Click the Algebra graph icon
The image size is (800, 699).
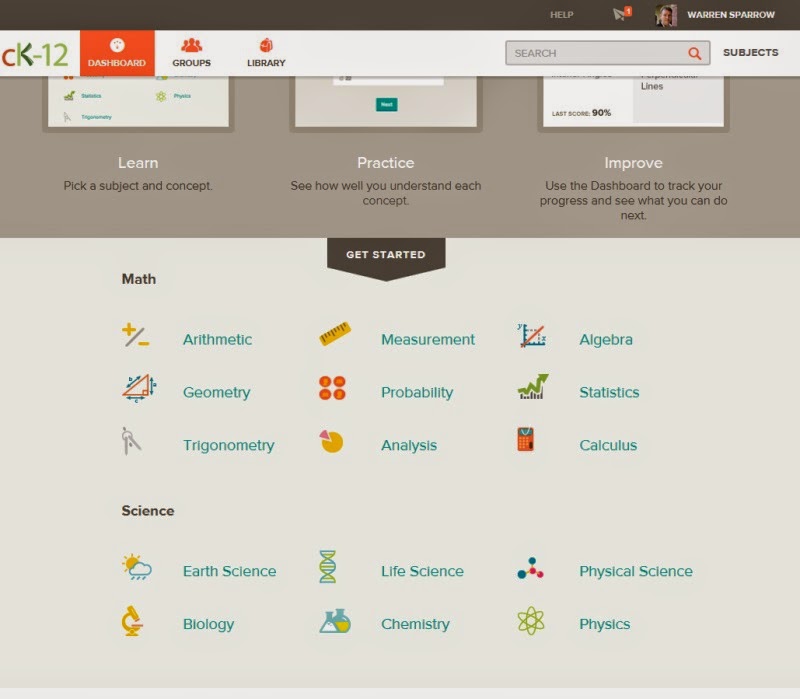pos(532,336)
